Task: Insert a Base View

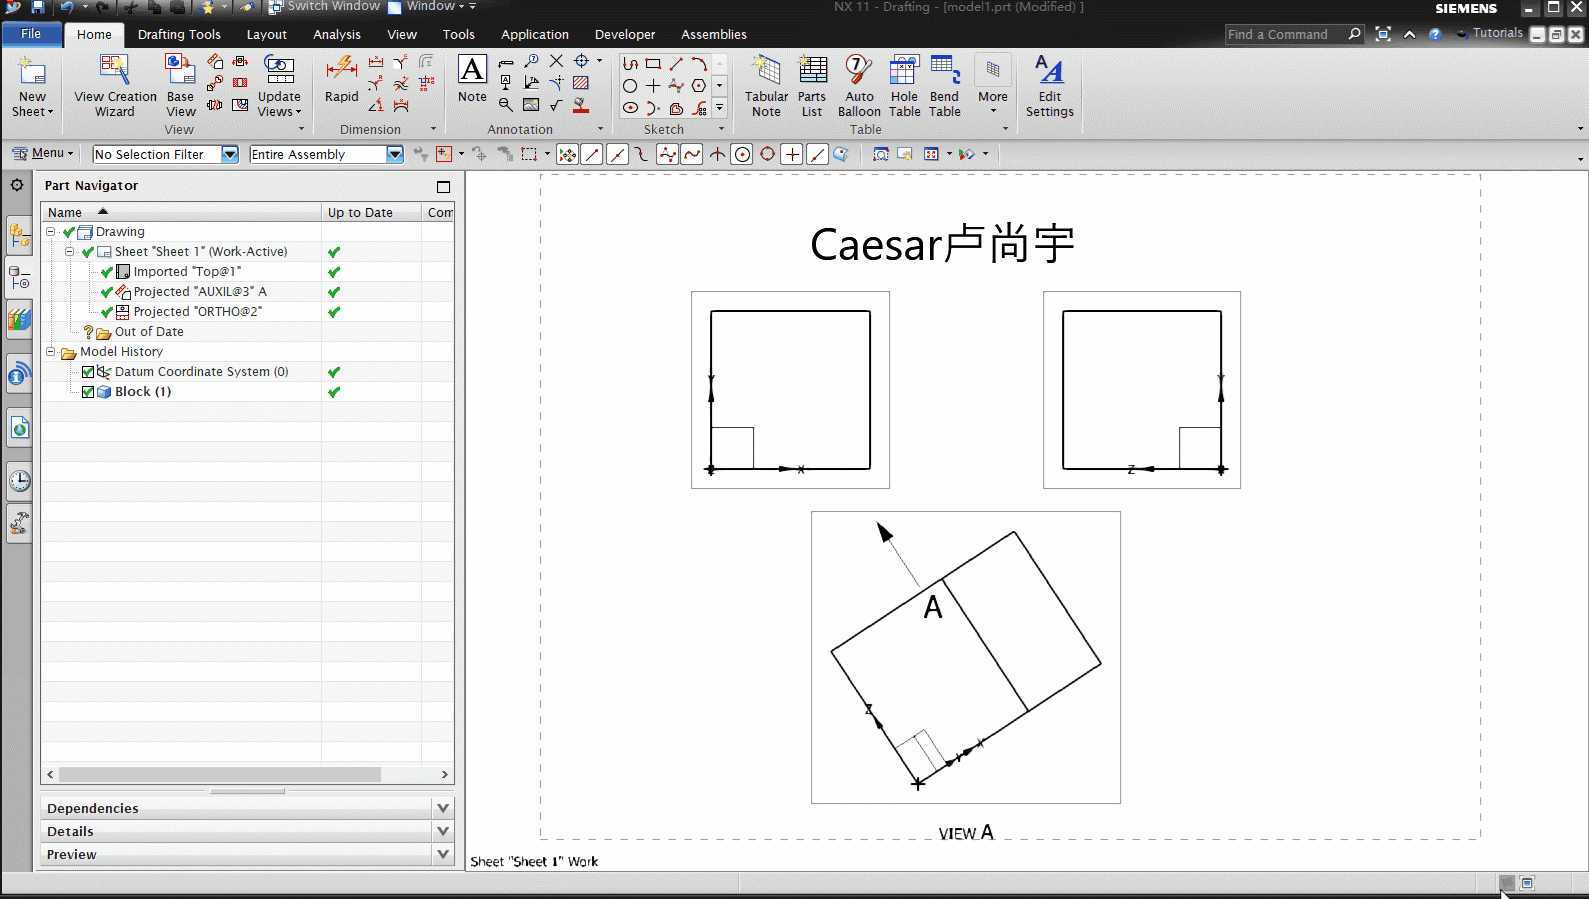Action: click(x=180, y=86)
